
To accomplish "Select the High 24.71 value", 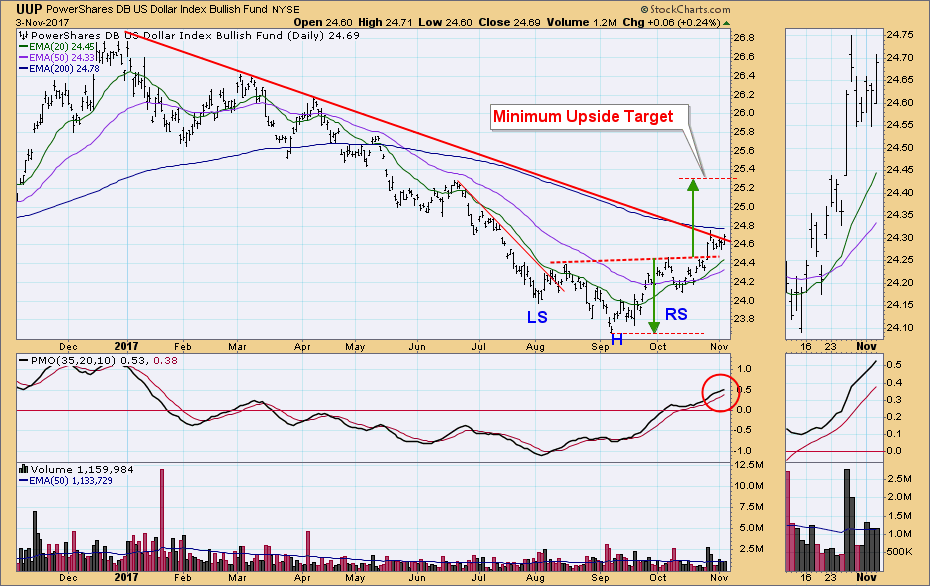I will (386, 23).
